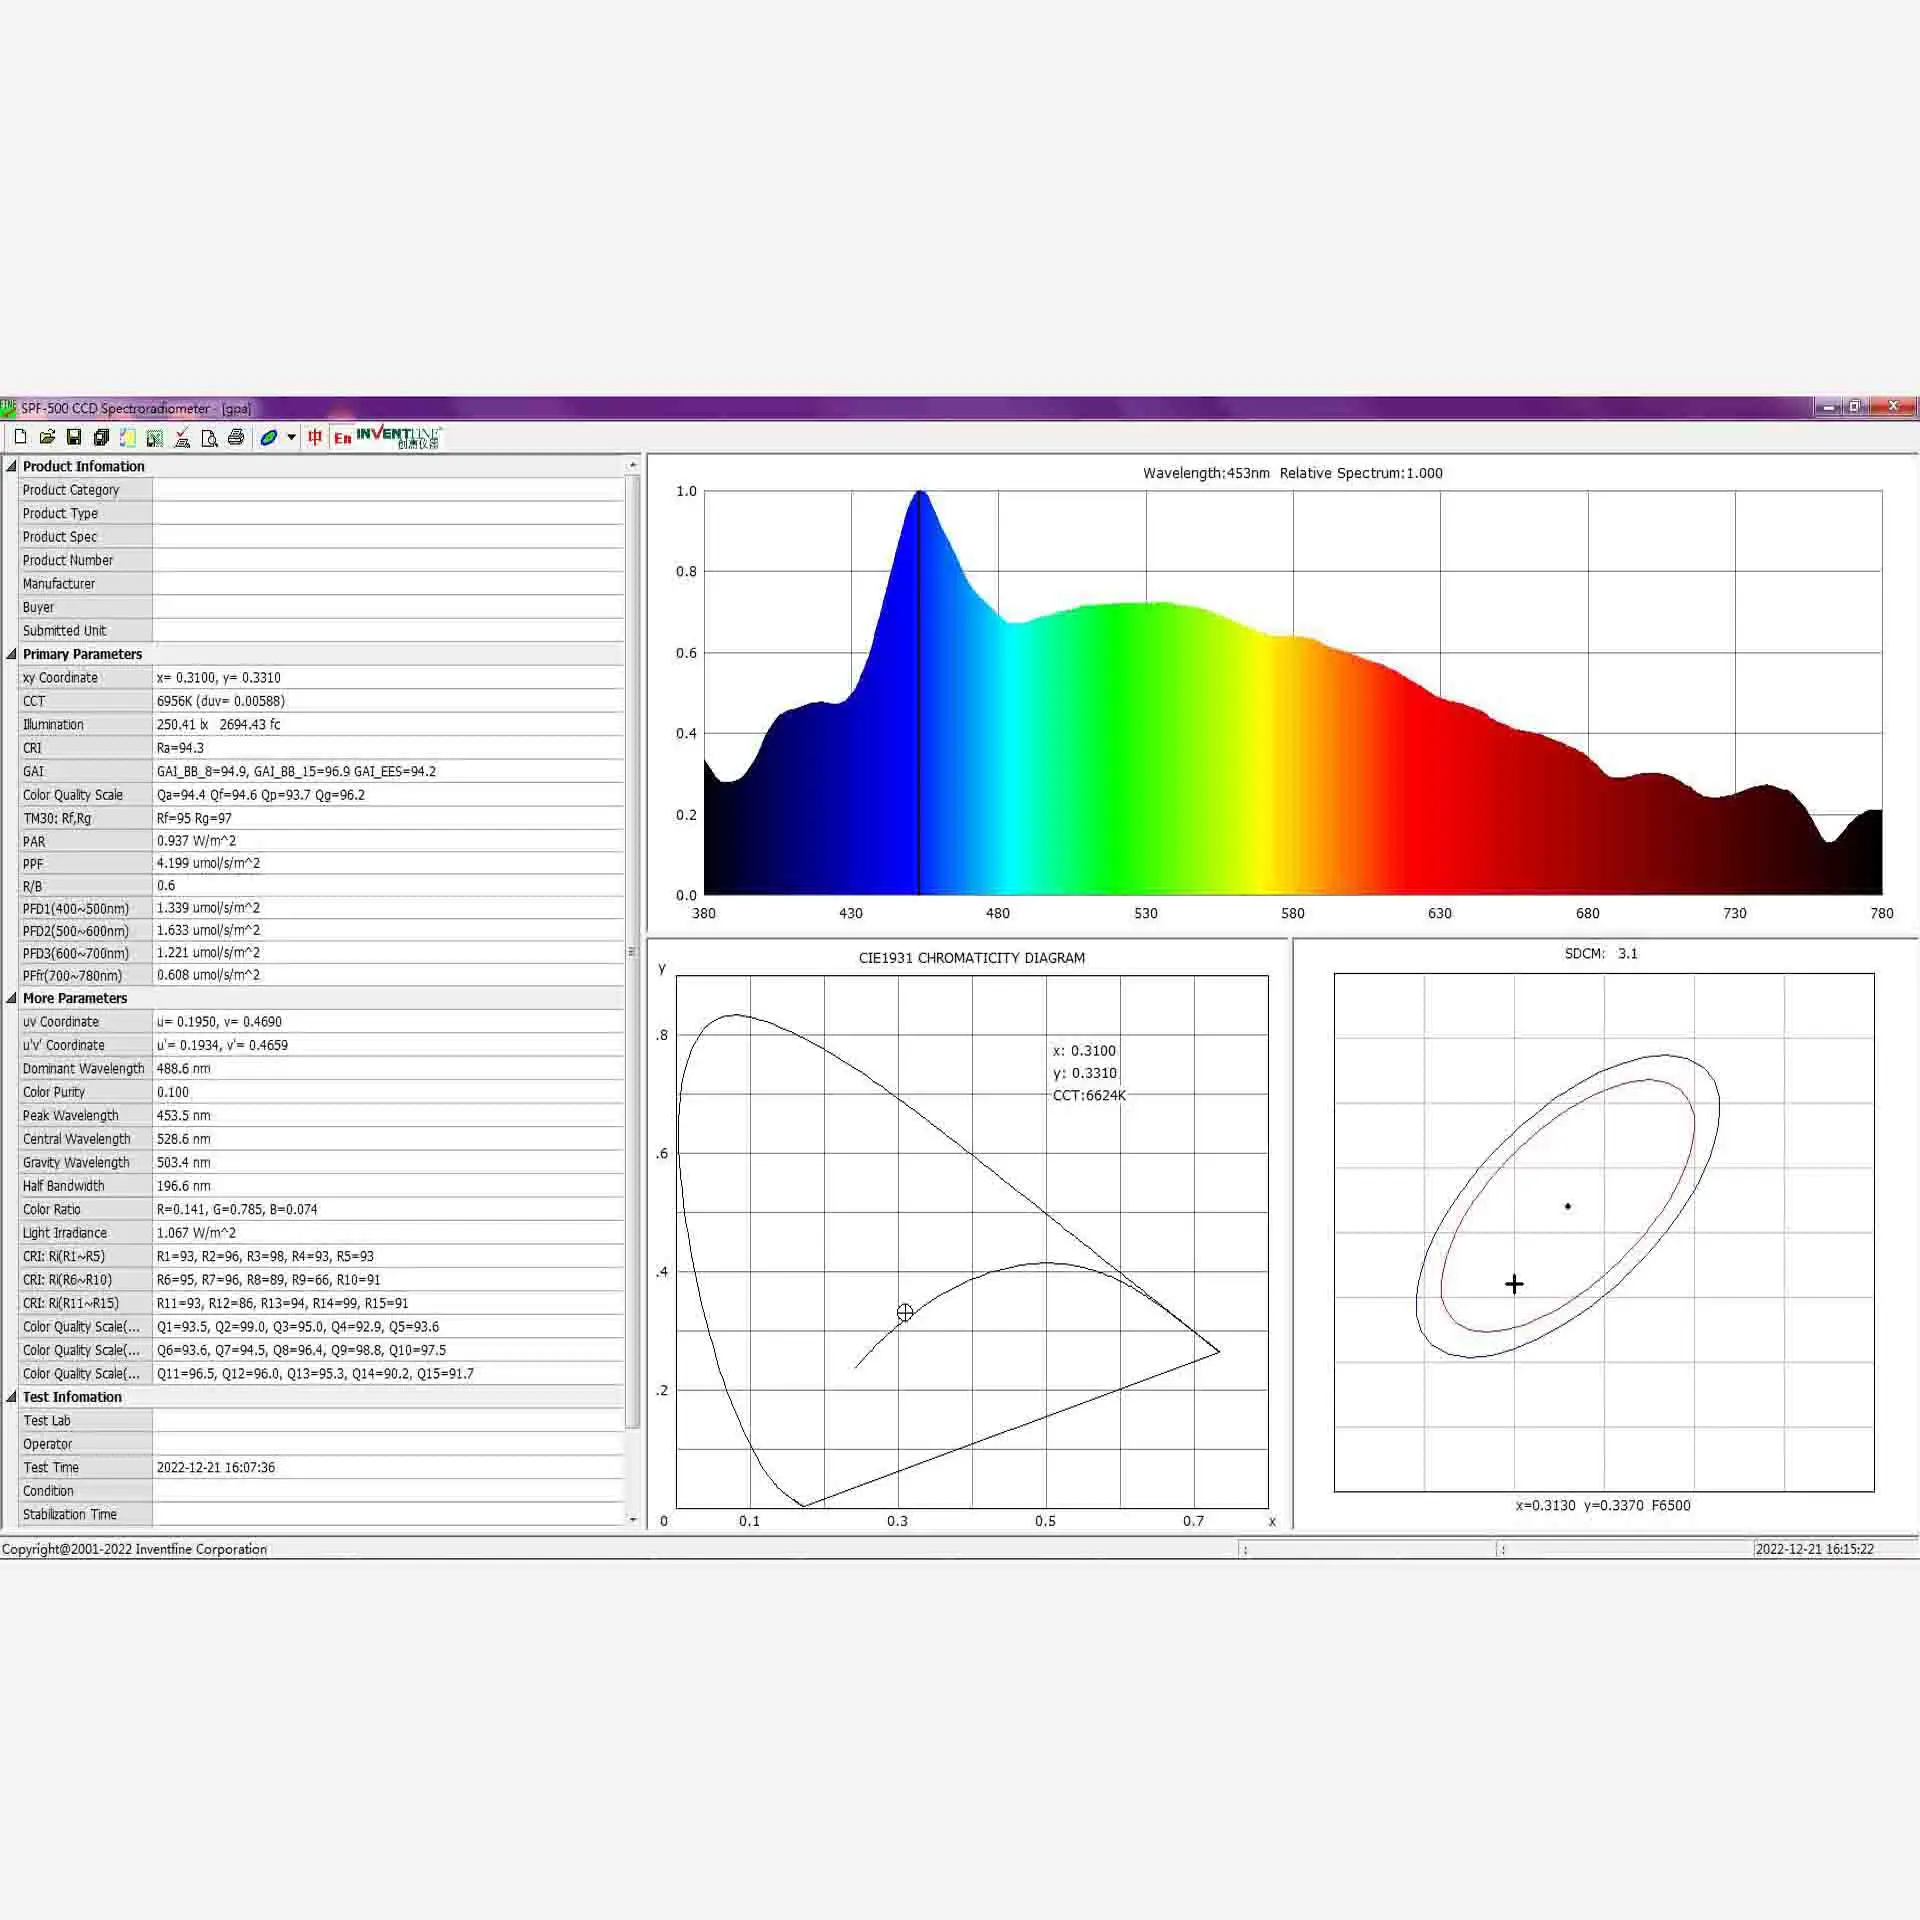Collapse the Product Infomation section
This screenshot has height=1920, width=1920.
click(11, 466)
